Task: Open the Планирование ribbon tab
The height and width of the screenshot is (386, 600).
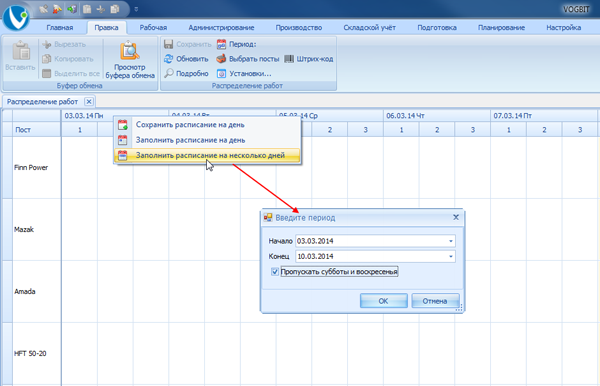Action: click(501, 28)
